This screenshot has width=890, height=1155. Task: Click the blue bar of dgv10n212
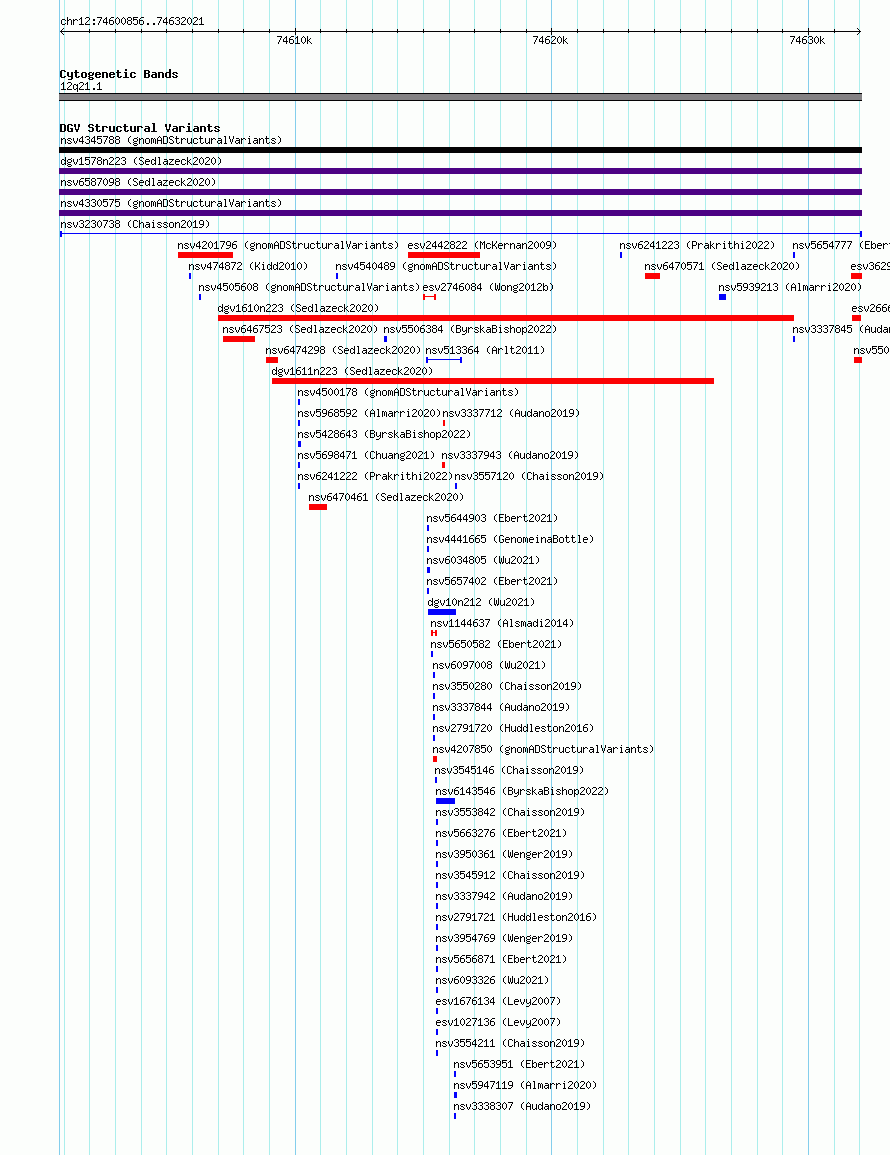click(442, 612)
